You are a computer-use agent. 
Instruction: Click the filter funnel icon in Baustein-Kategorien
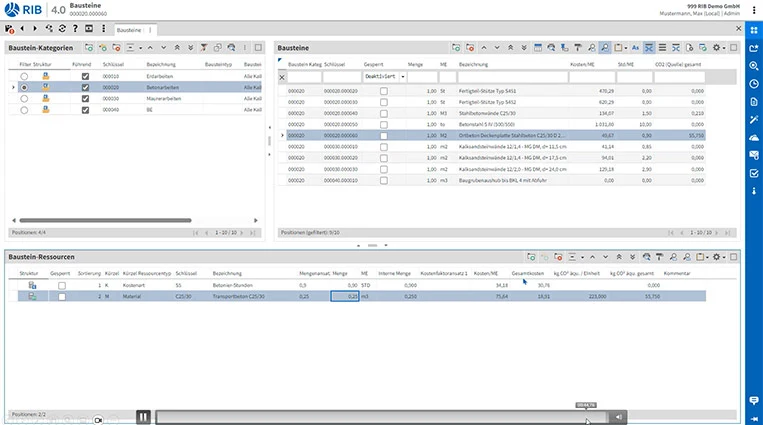[204, 48]
